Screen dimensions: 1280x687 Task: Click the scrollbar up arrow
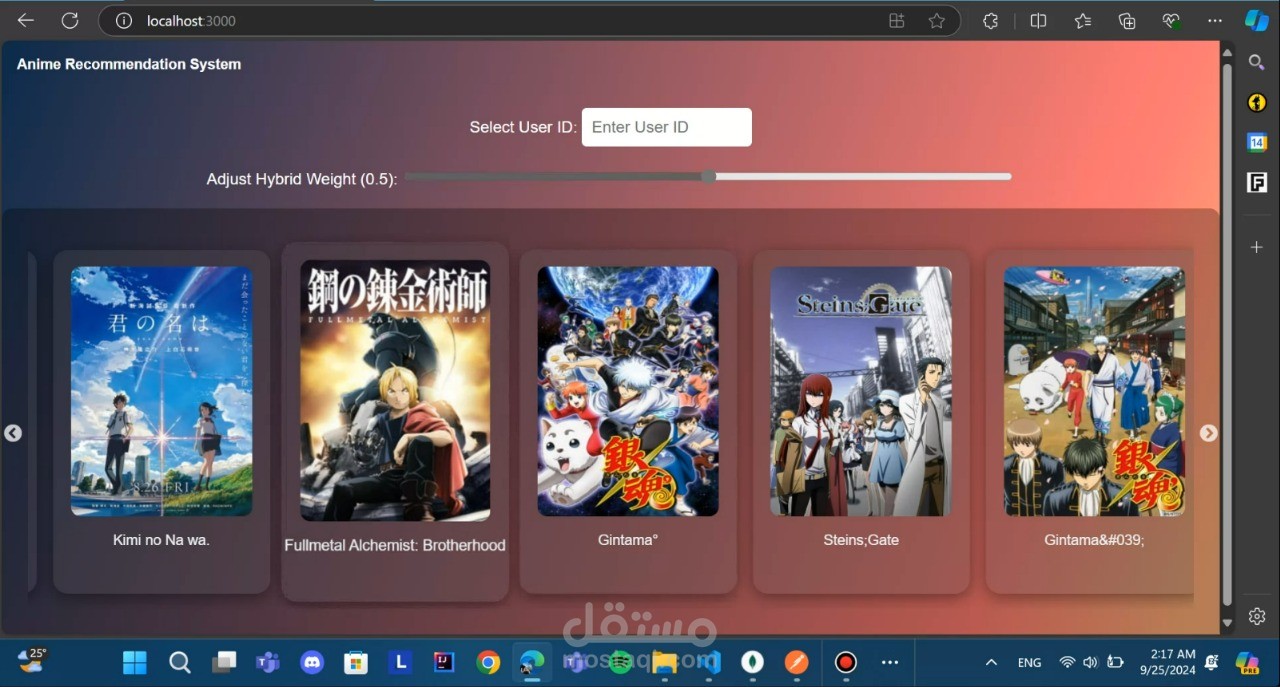[1227, 53]
